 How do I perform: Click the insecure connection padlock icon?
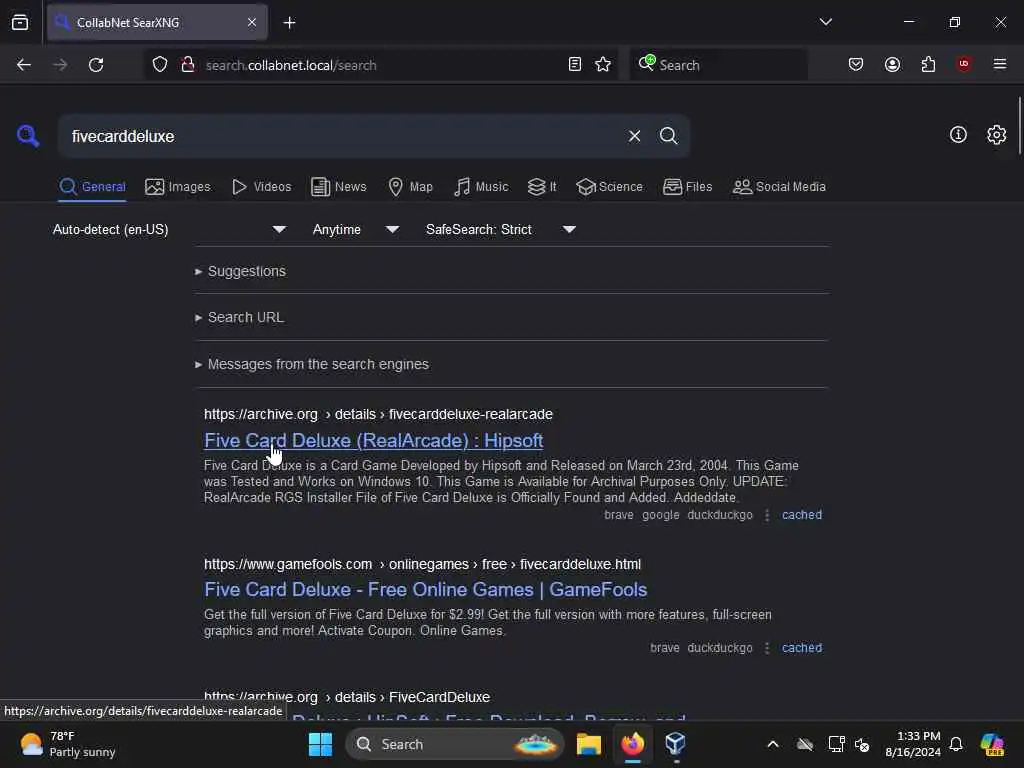[188, 65]
